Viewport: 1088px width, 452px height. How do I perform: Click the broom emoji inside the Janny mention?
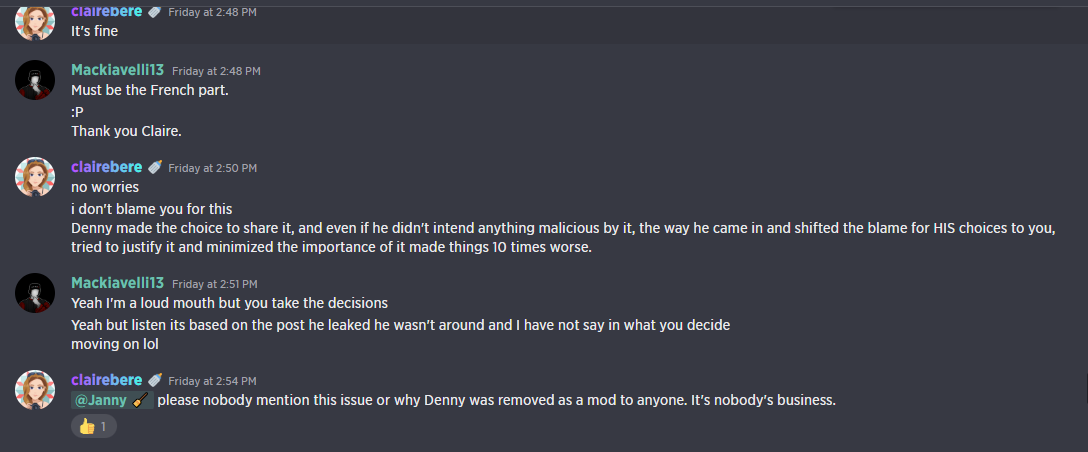pyautogui.click(x=141, y=401)
